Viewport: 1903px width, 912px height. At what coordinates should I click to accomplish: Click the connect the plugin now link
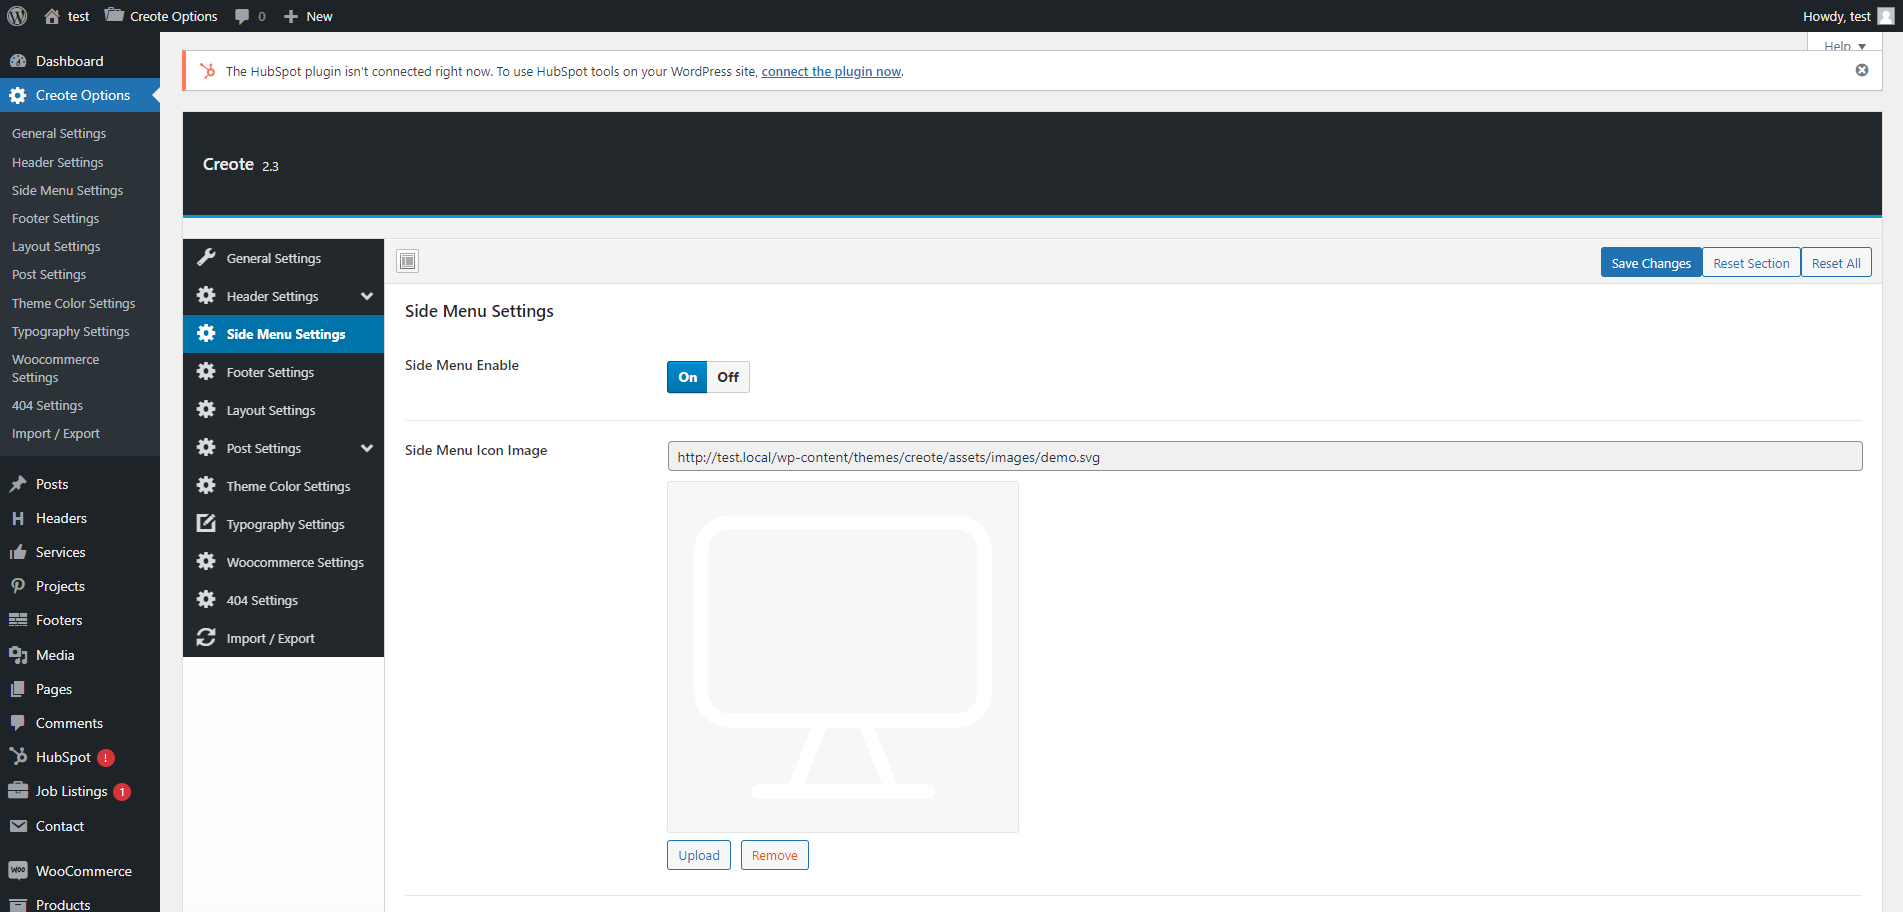(830, 71)
